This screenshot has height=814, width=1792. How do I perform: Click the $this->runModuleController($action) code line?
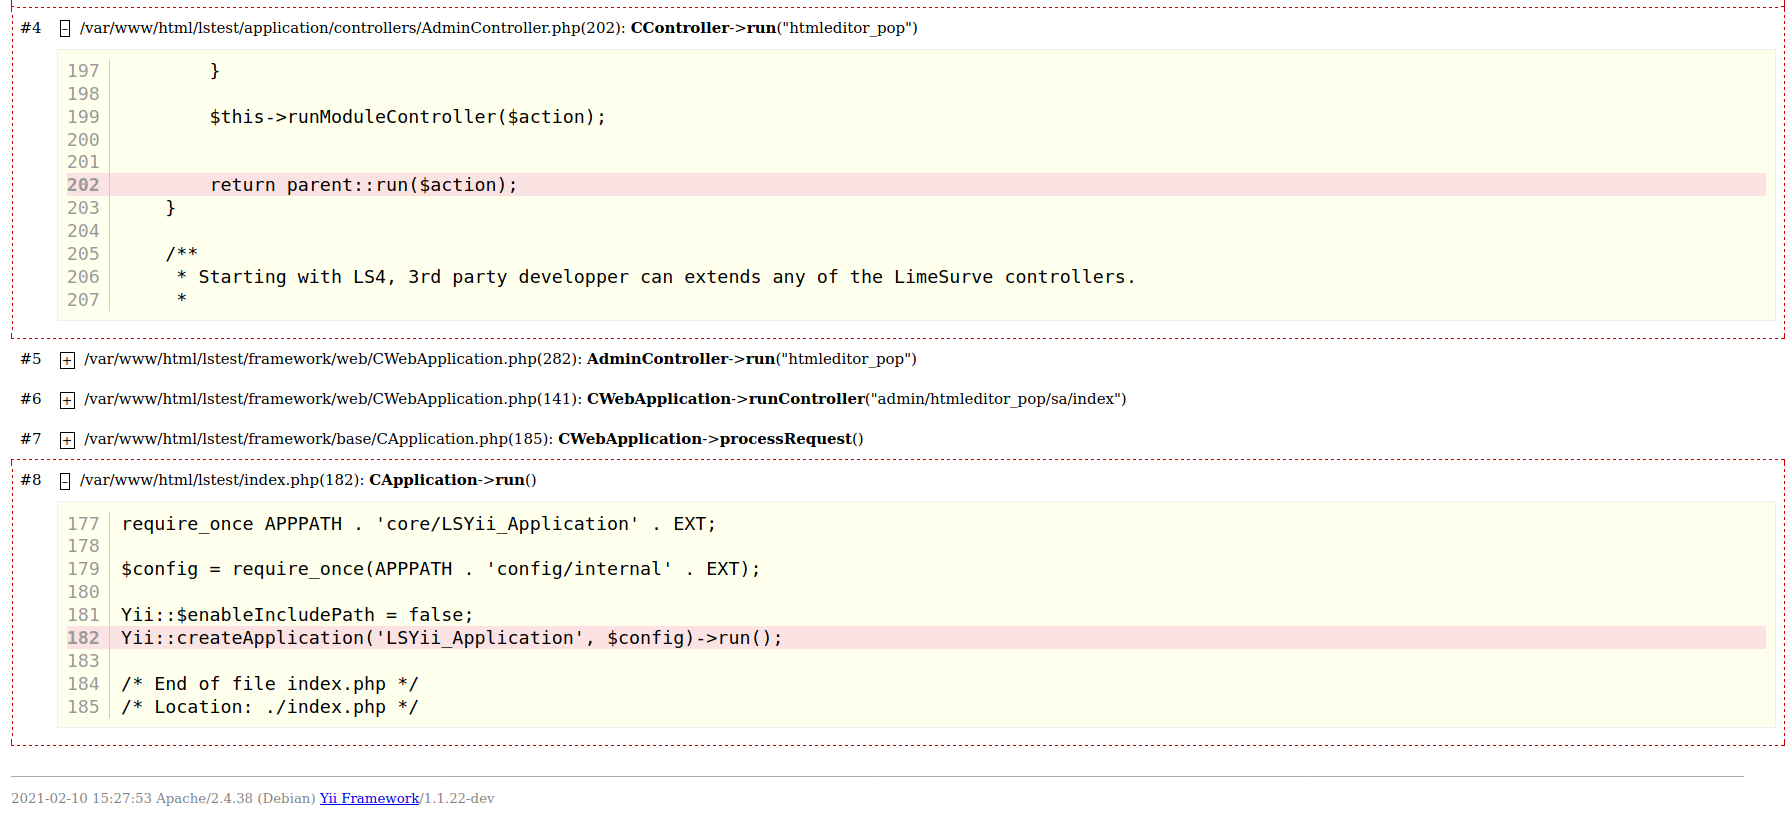[407, 117]
